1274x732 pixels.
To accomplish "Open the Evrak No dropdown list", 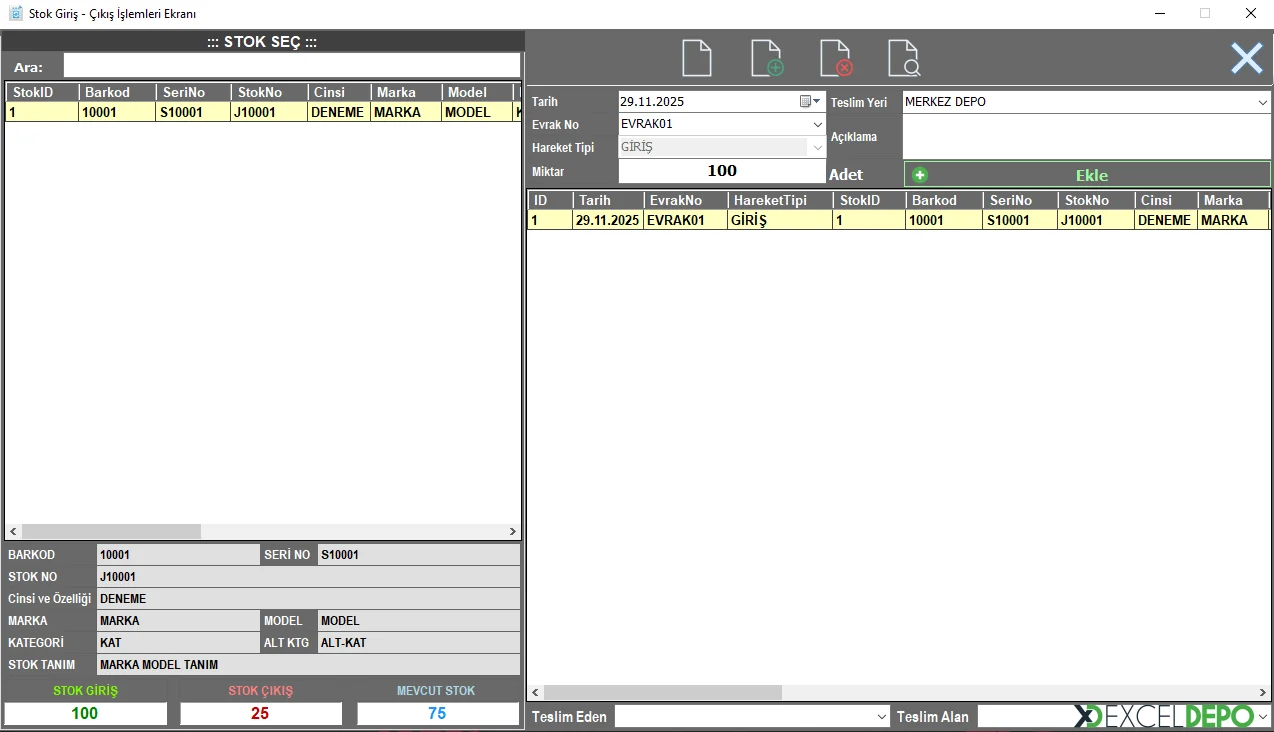I will coord(818,125).
